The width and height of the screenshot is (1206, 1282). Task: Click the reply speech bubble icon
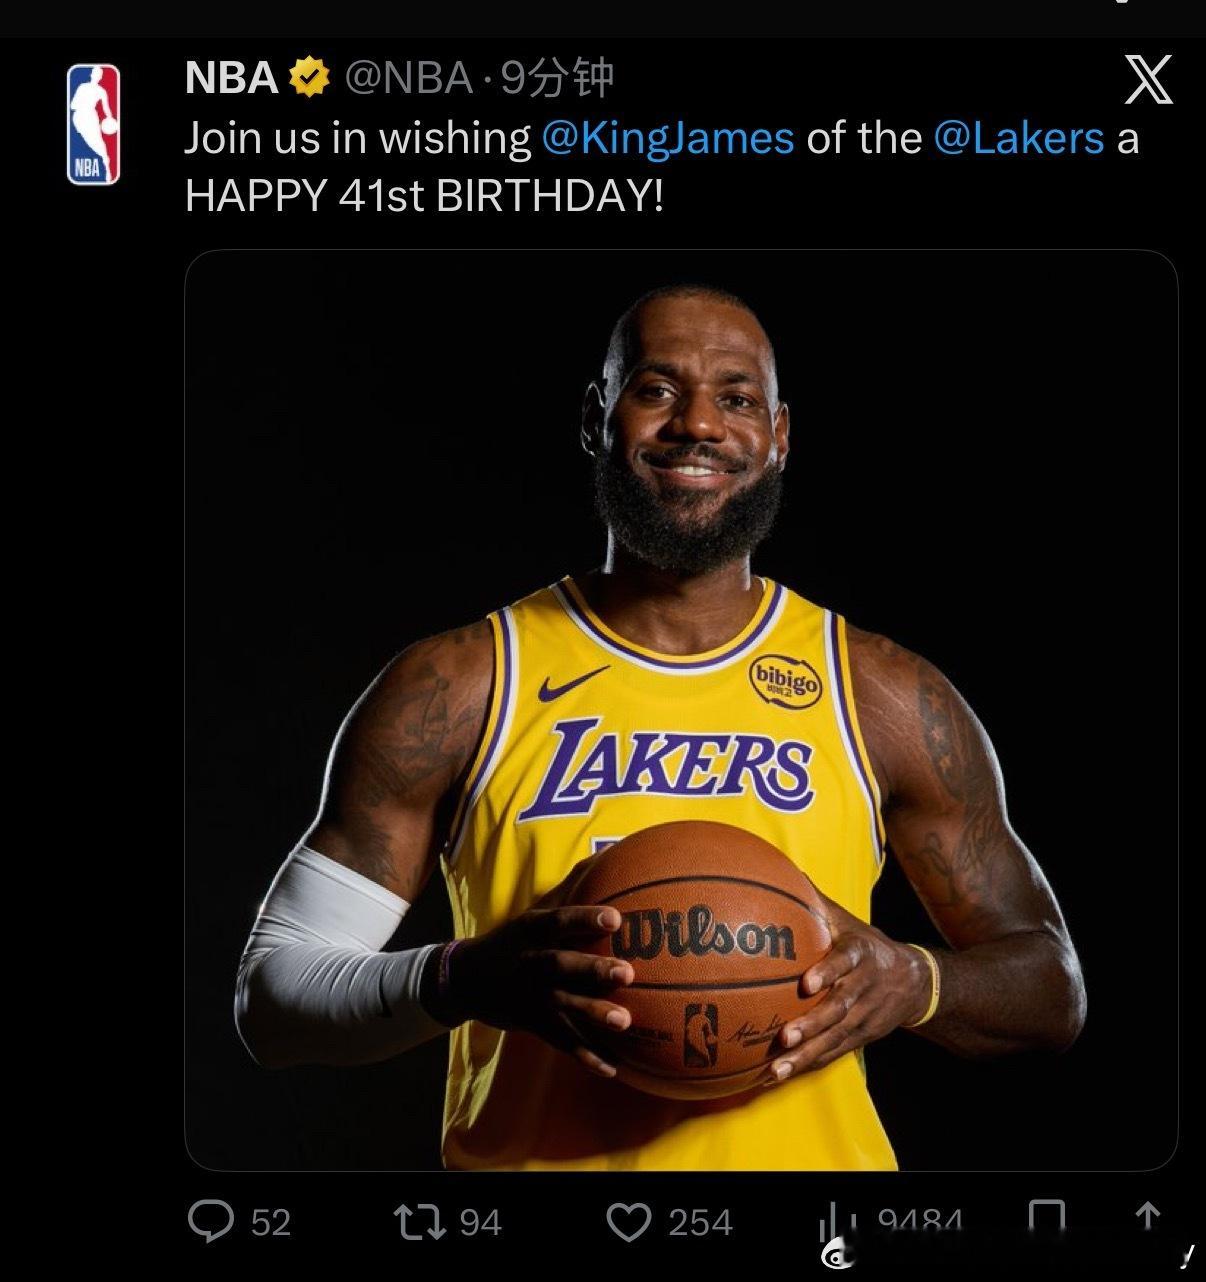tap(211, 1221)
